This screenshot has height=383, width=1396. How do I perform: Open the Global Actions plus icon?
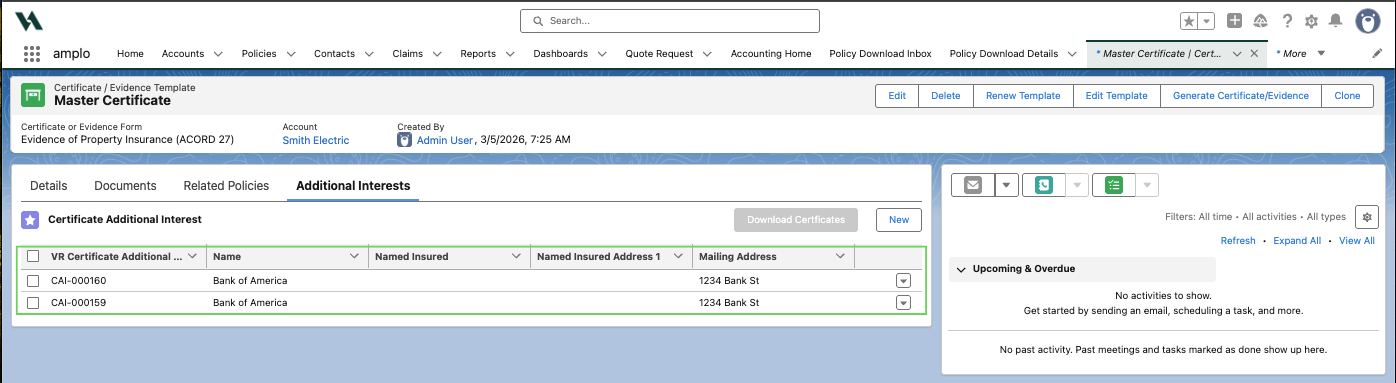click(x=1235, y=20)
